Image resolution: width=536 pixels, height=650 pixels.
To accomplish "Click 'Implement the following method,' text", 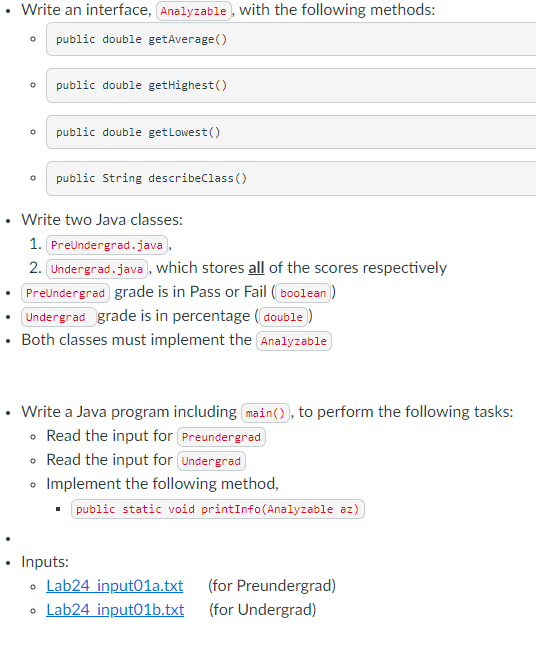I will (x=162, y=484).
